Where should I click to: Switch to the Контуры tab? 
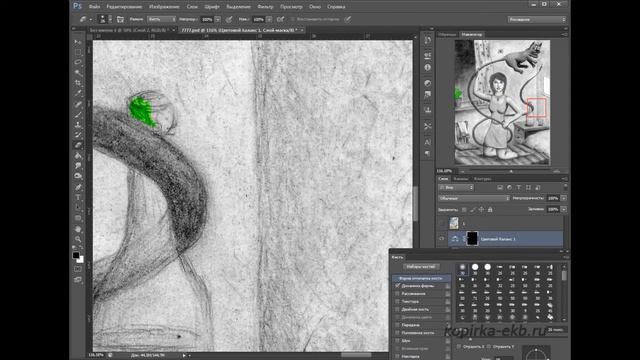(x=482, y=179)
